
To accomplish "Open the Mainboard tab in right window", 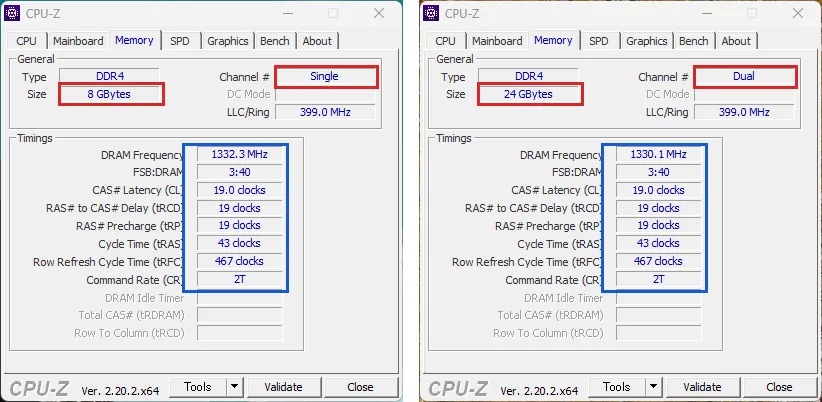I will pyautogui.click(x=497, y=41).
